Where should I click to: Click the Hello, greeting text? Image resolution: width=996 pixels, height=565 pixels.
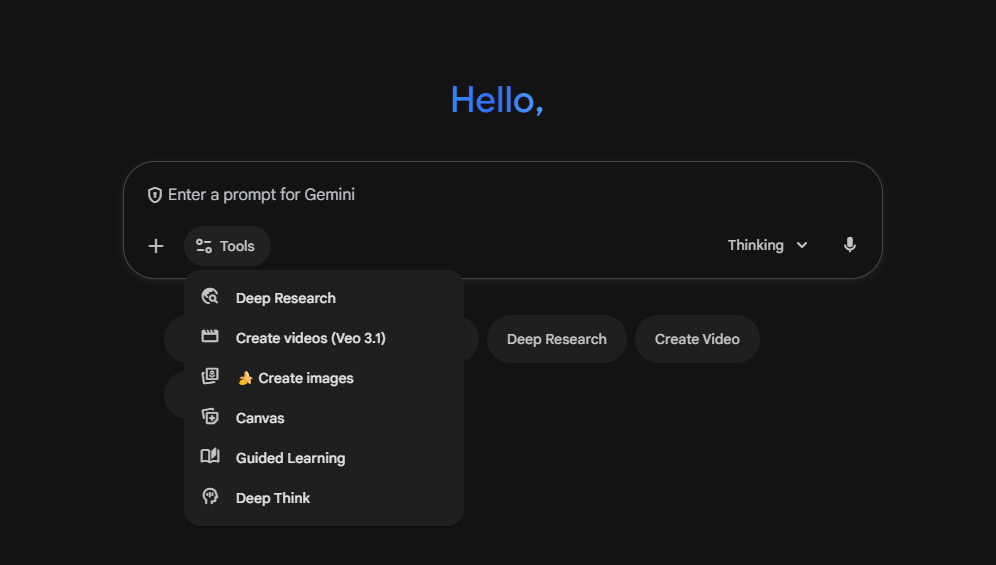coord(497,100)
